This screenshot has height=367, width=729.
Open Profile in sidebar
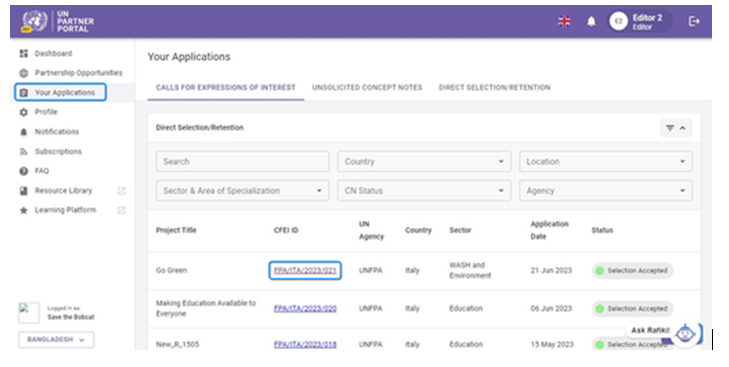click(46, 112)
